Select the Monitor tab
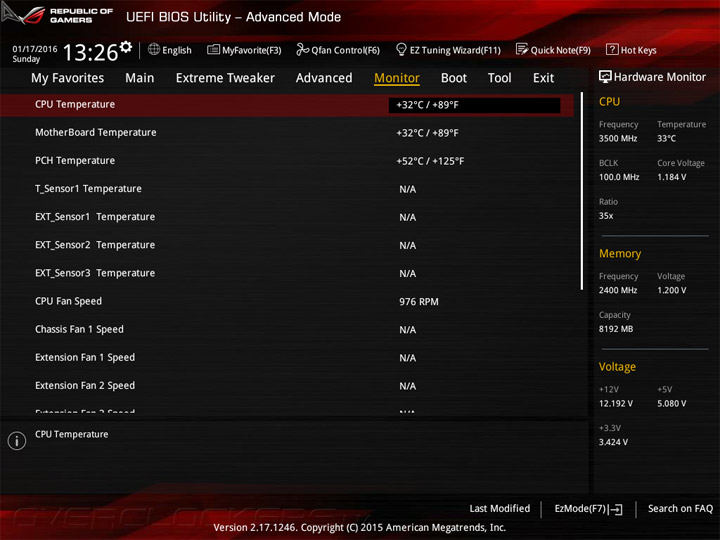Viewport: 720px width, 540px height. (x=397, y=78)
